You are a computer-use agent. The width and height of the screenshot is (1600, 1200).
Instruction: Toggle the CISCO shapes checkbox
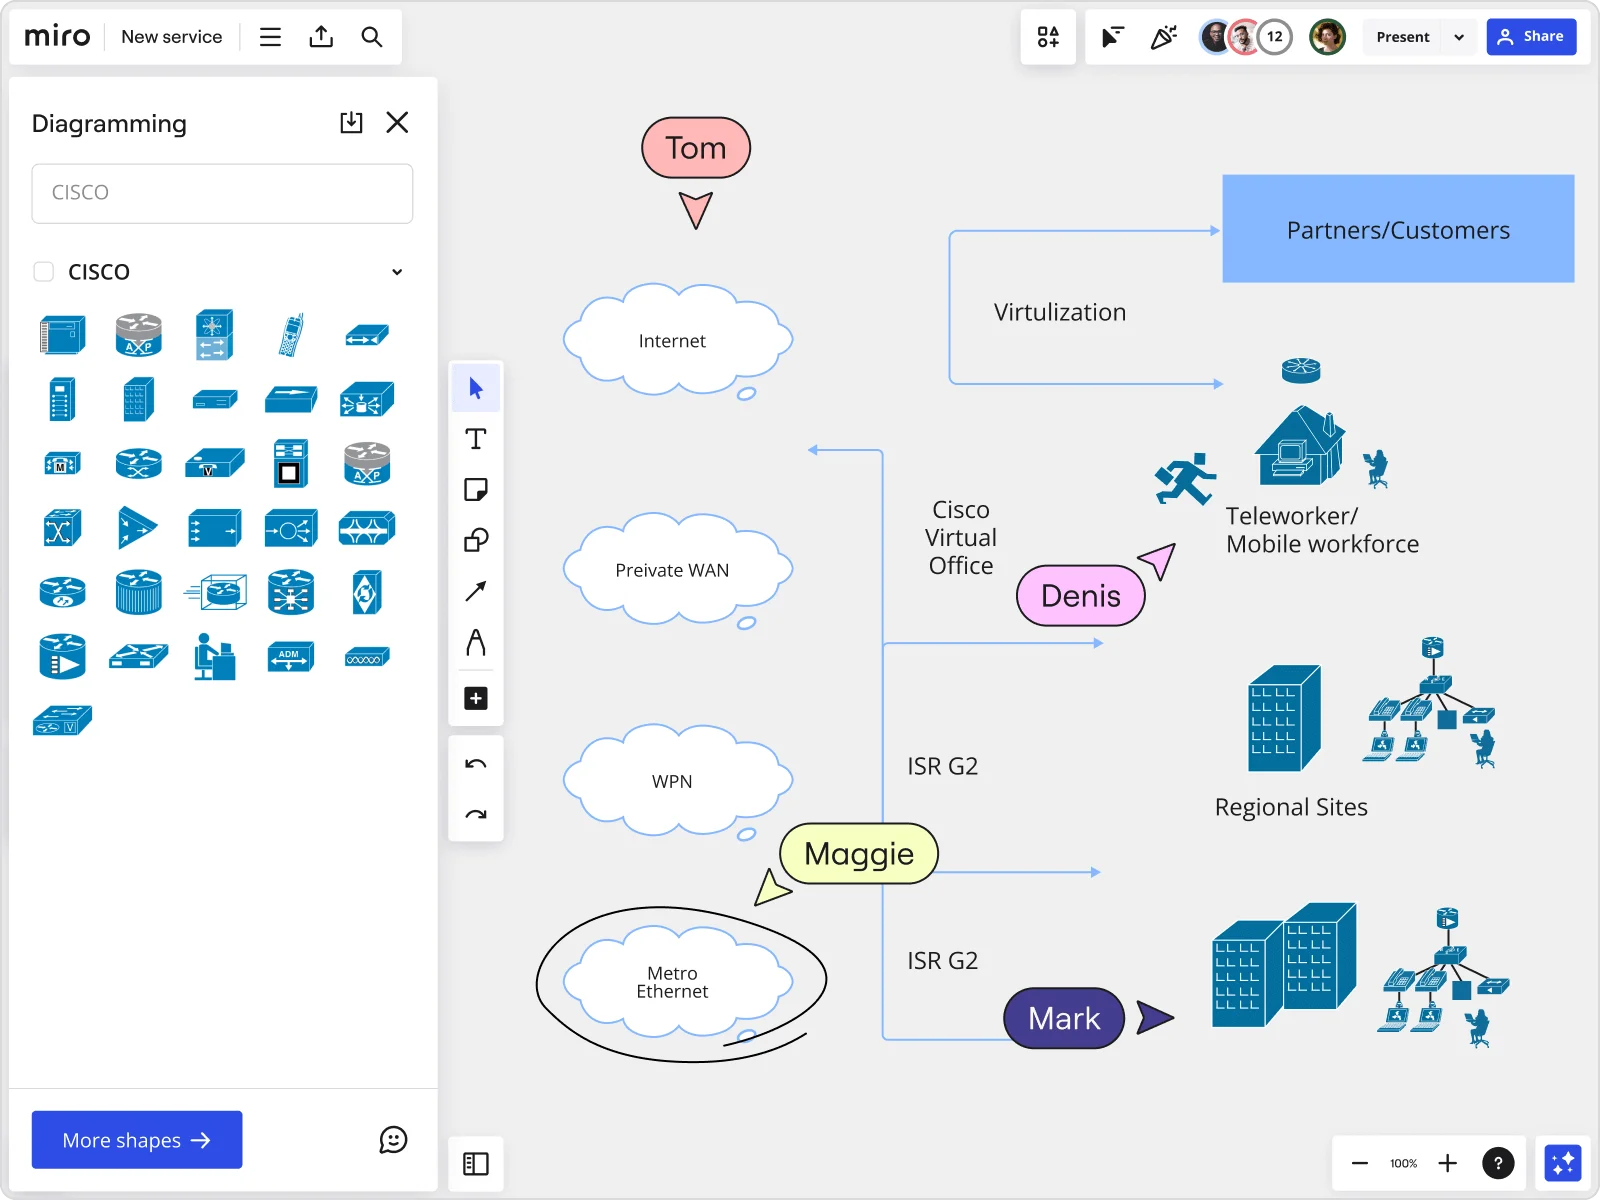point(43,271)
